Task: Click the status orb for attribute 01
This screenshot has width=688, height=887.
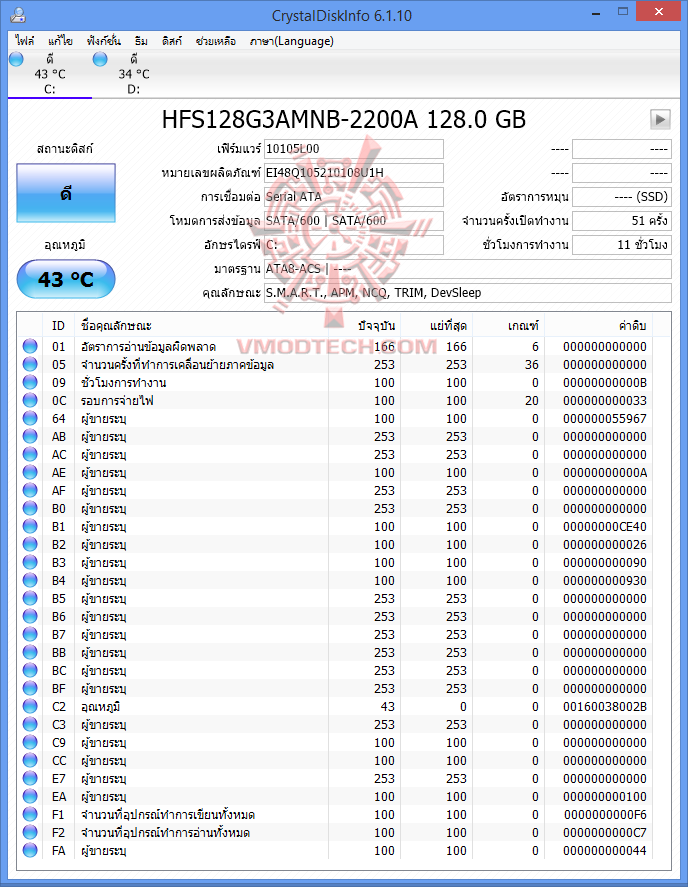Action: coord(30,346)
